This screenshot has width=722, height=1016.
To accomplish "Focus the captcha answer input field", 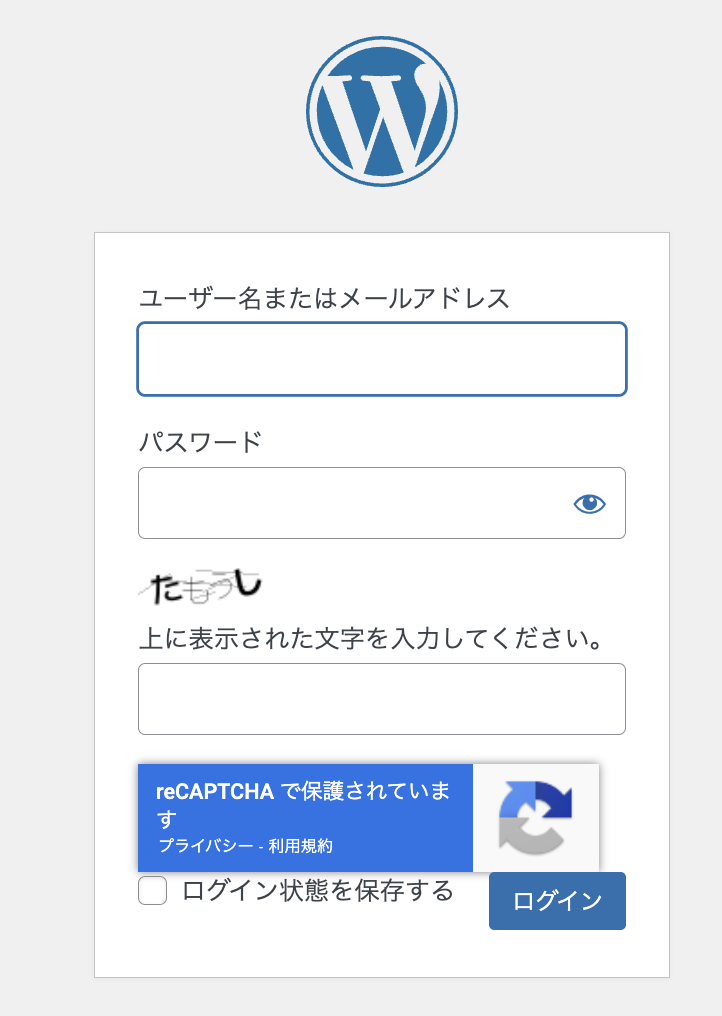I will point(382,698).
